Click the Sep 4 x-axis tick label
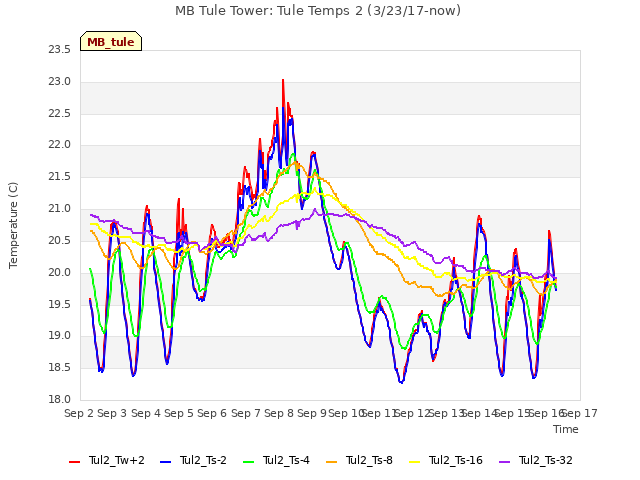This screenshot has width=640, height=480. coord(146,413)
